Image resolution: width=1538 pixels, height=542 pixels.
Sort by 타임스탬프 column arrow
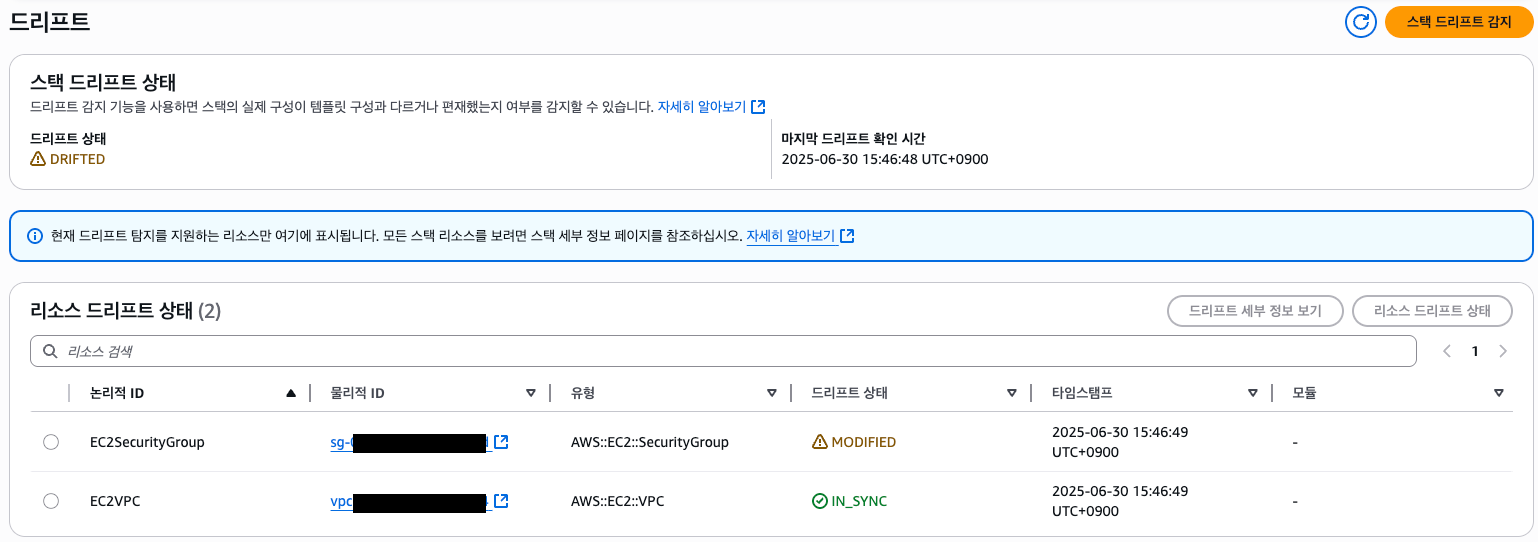click(1253, 393)
